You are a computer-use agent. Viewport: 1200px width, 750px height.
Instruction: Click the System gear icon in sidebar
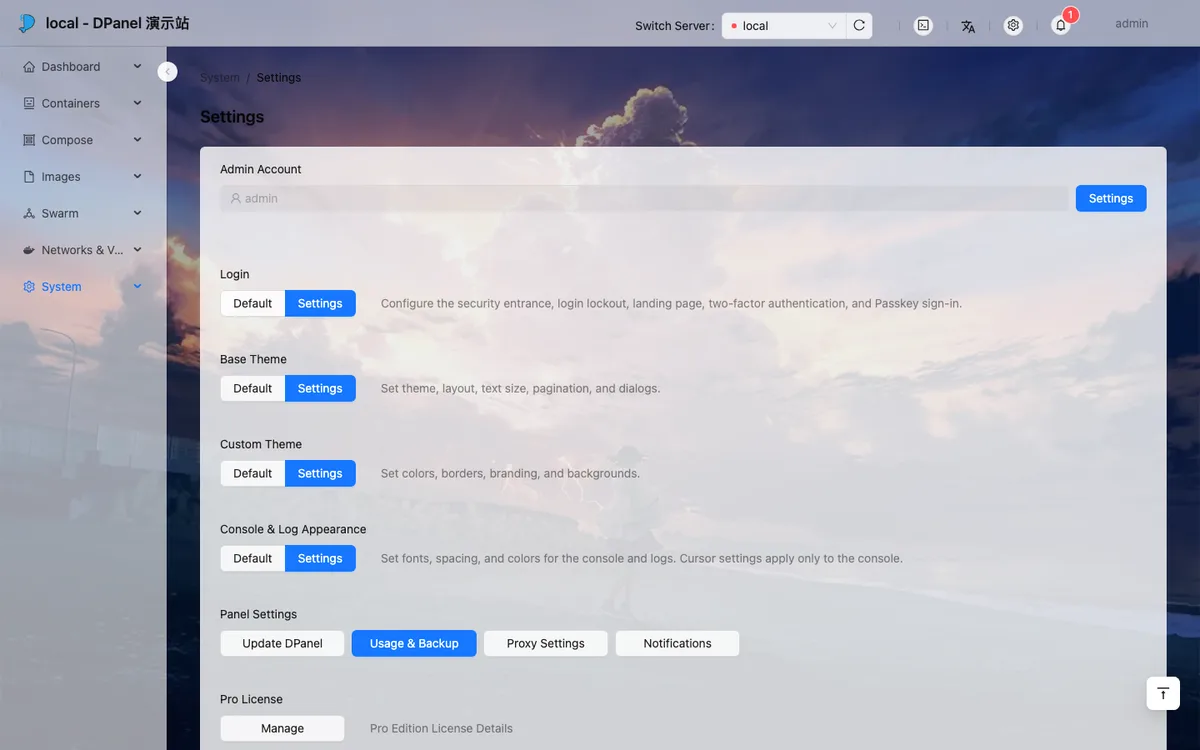30,287
